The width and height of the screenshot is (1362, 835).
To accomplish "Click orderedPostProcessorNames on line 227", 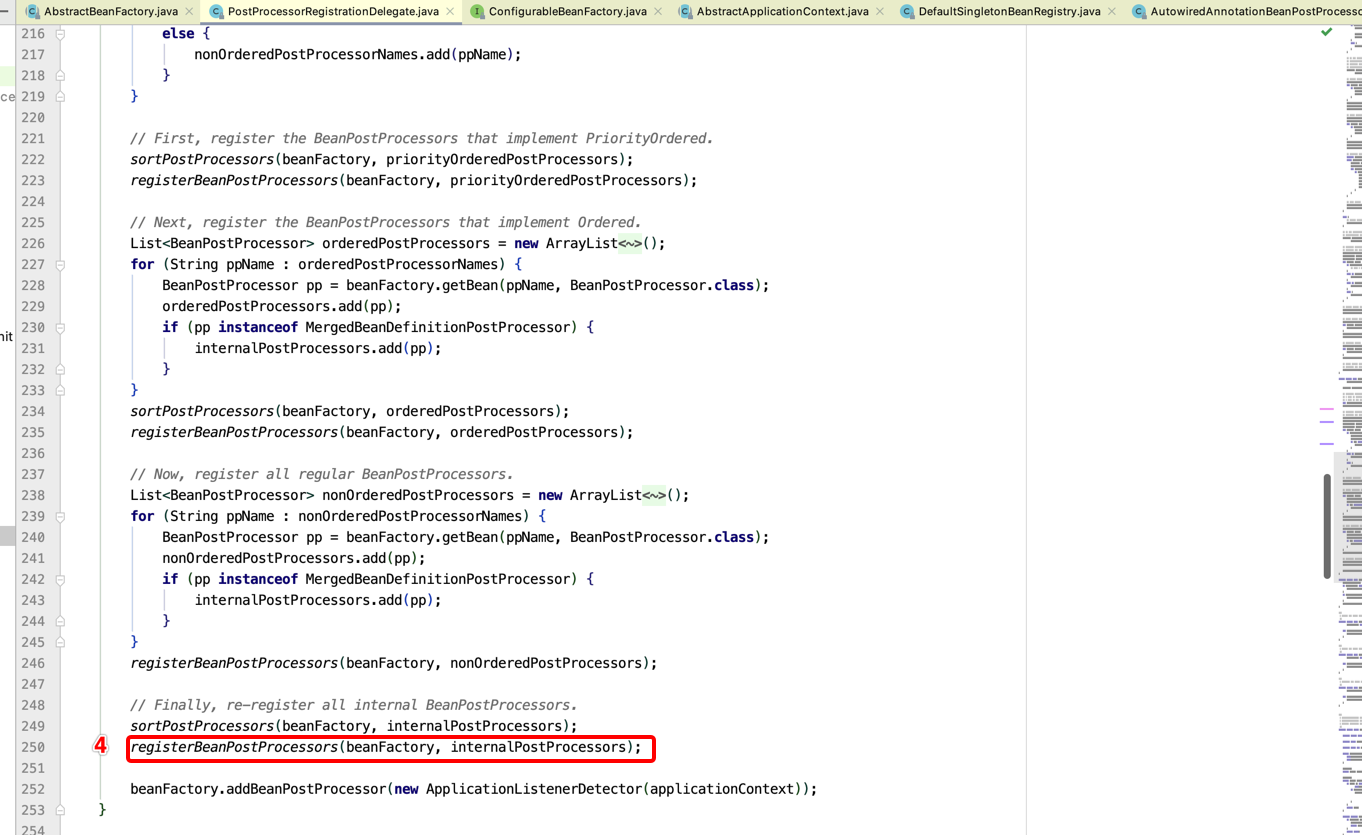I will tap(398, 264).
